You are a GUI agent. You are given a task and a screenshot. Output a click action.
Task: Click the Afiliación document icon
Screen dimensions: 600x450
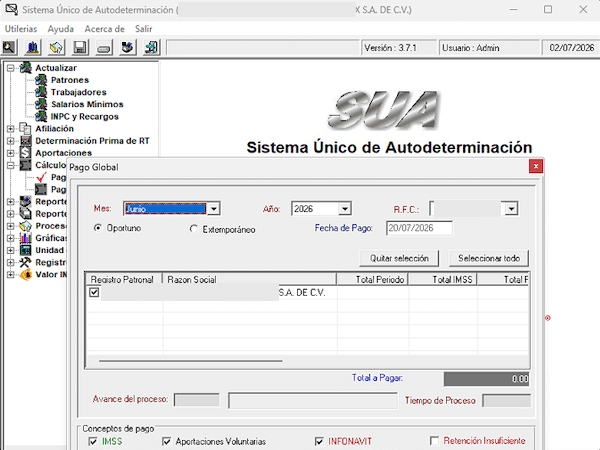[x=26, y=129]
